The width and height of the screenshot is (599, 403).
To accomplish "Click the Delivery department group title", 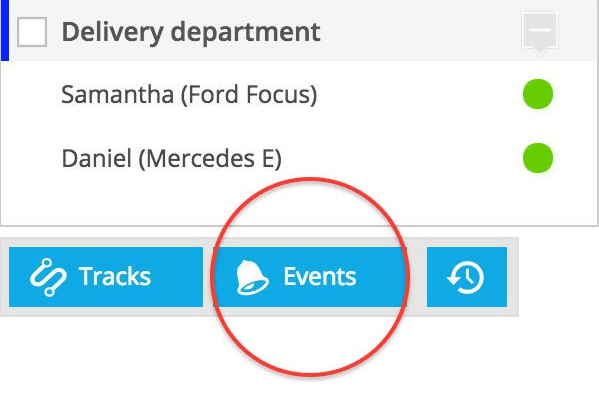I will tap(191, 32).
